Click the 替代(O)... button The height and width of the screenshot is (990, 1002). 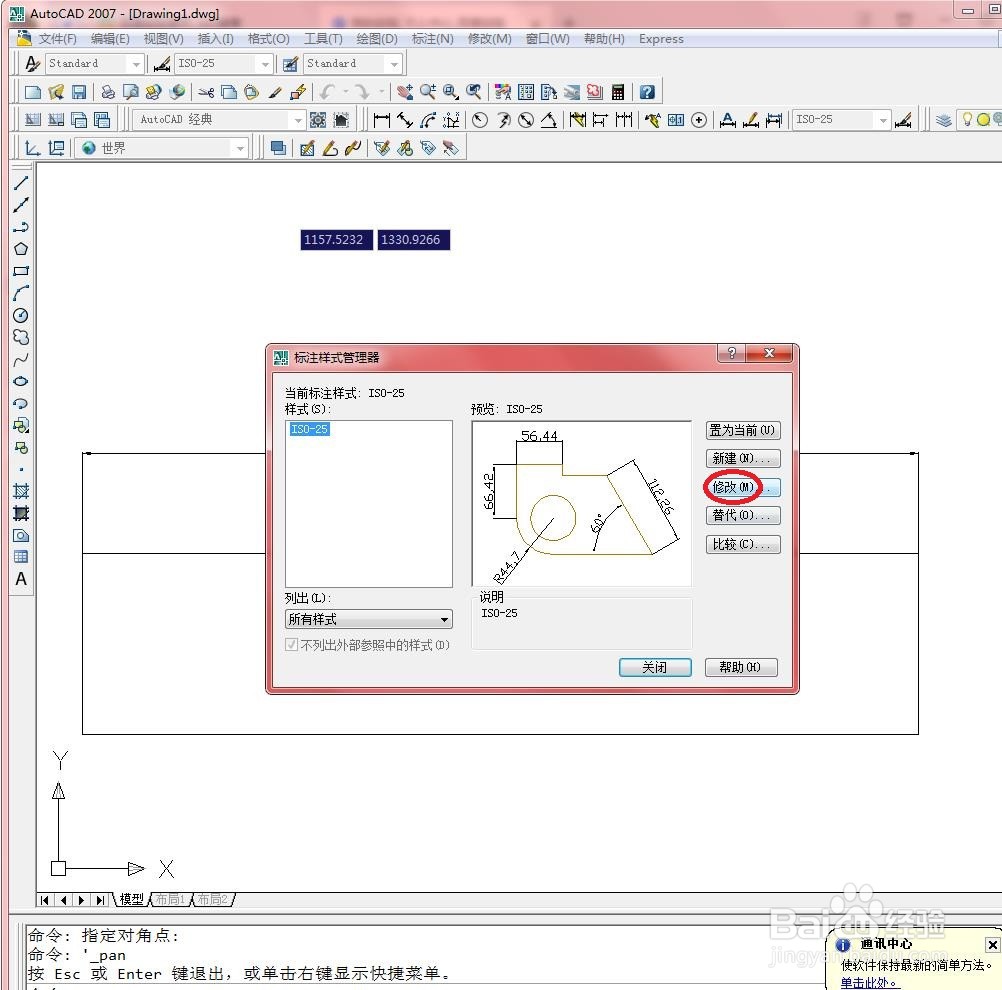click(x=743, y=515)
